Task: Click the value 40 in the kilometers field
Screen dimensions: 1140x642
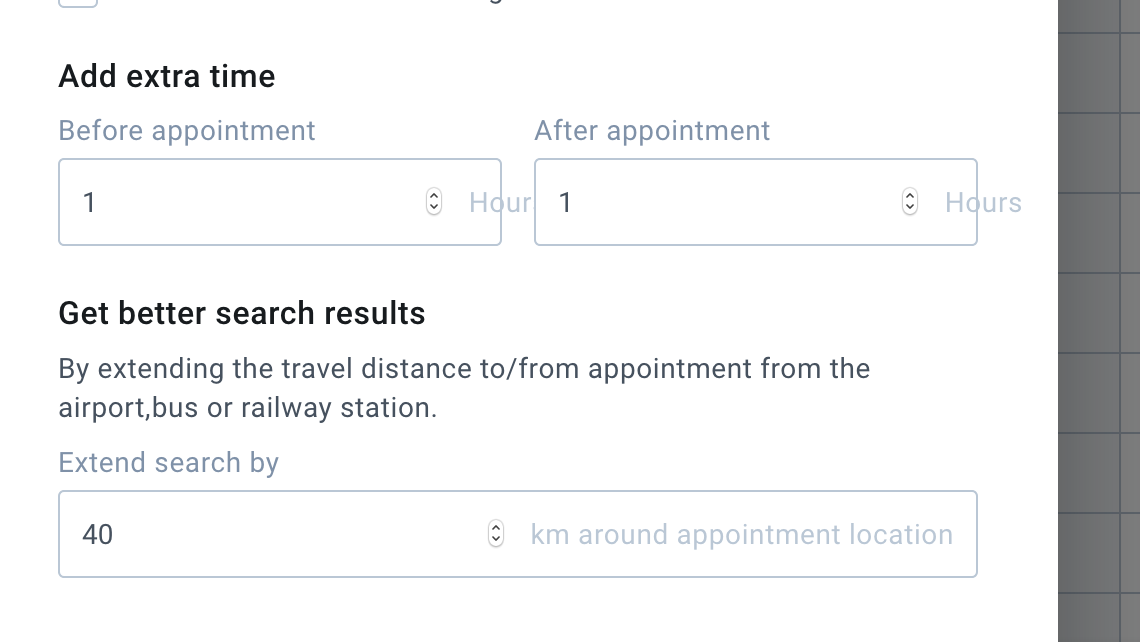Action: (97, 534)
